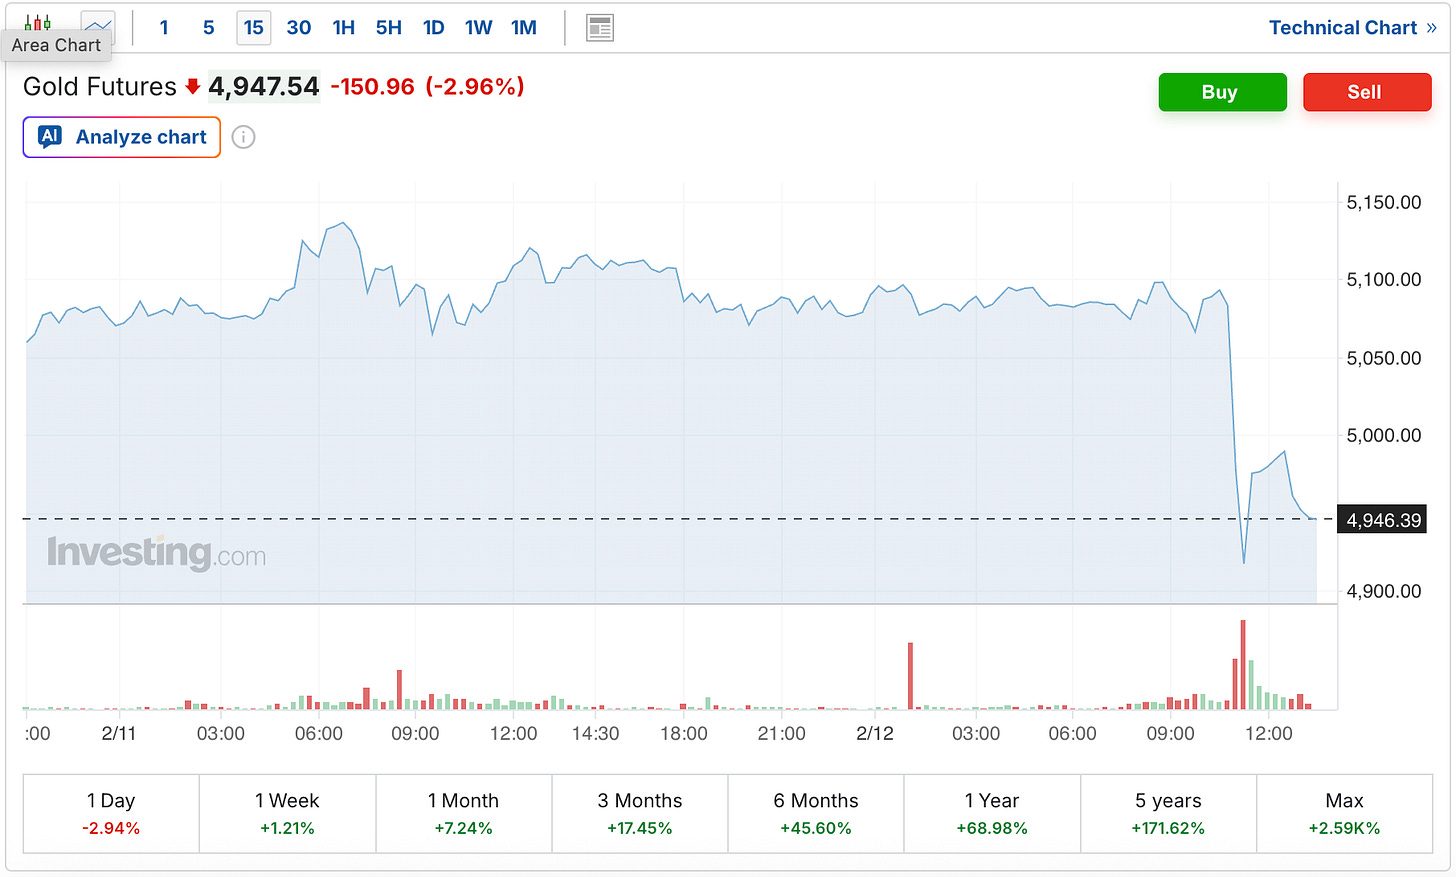Select the 1W interval option

point(478,28)
